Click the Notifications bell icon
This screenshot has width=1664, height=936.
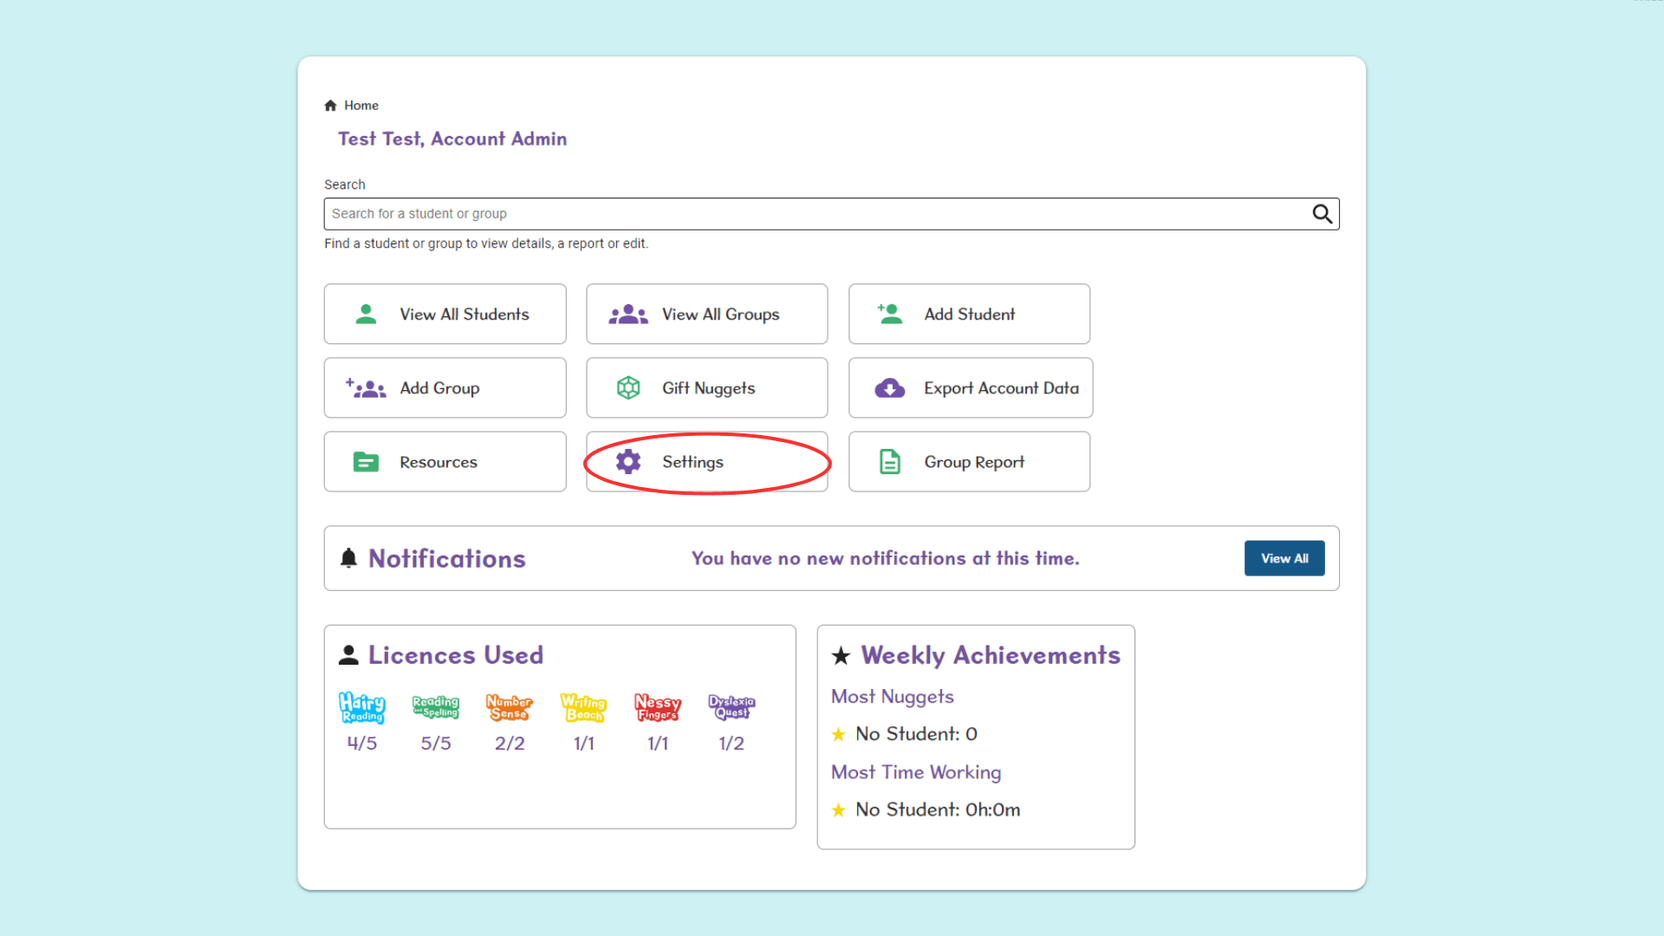(348, 558)
